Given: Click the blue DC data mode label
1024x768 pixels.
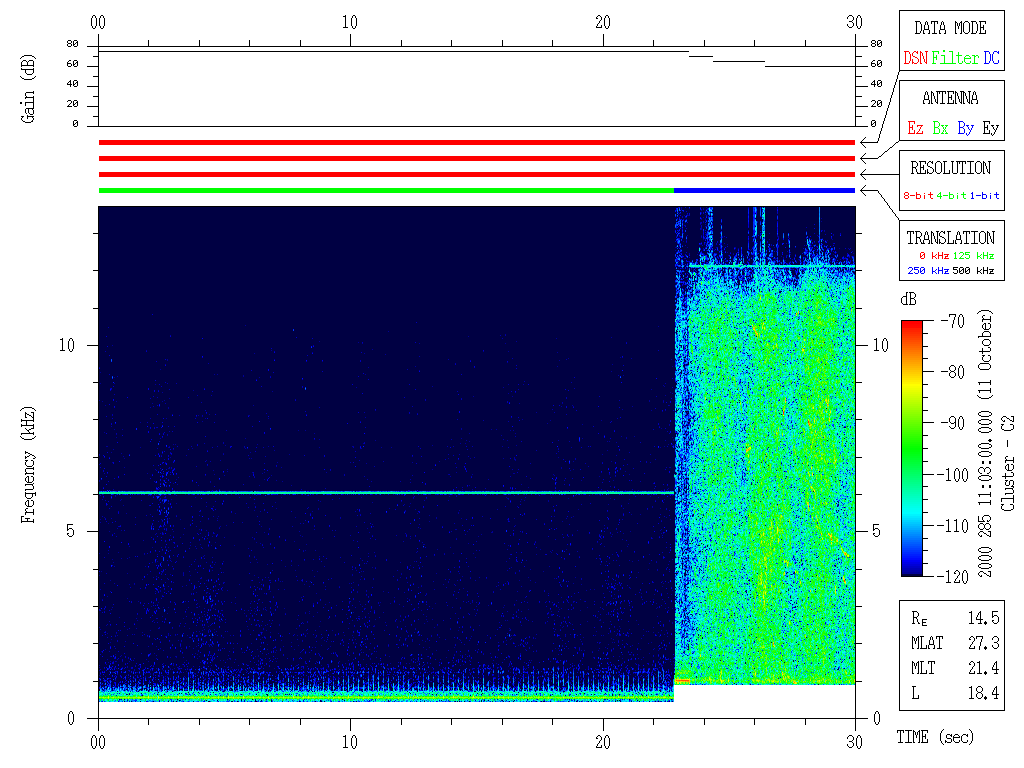Looking at the screenshot, I should 991,58.
